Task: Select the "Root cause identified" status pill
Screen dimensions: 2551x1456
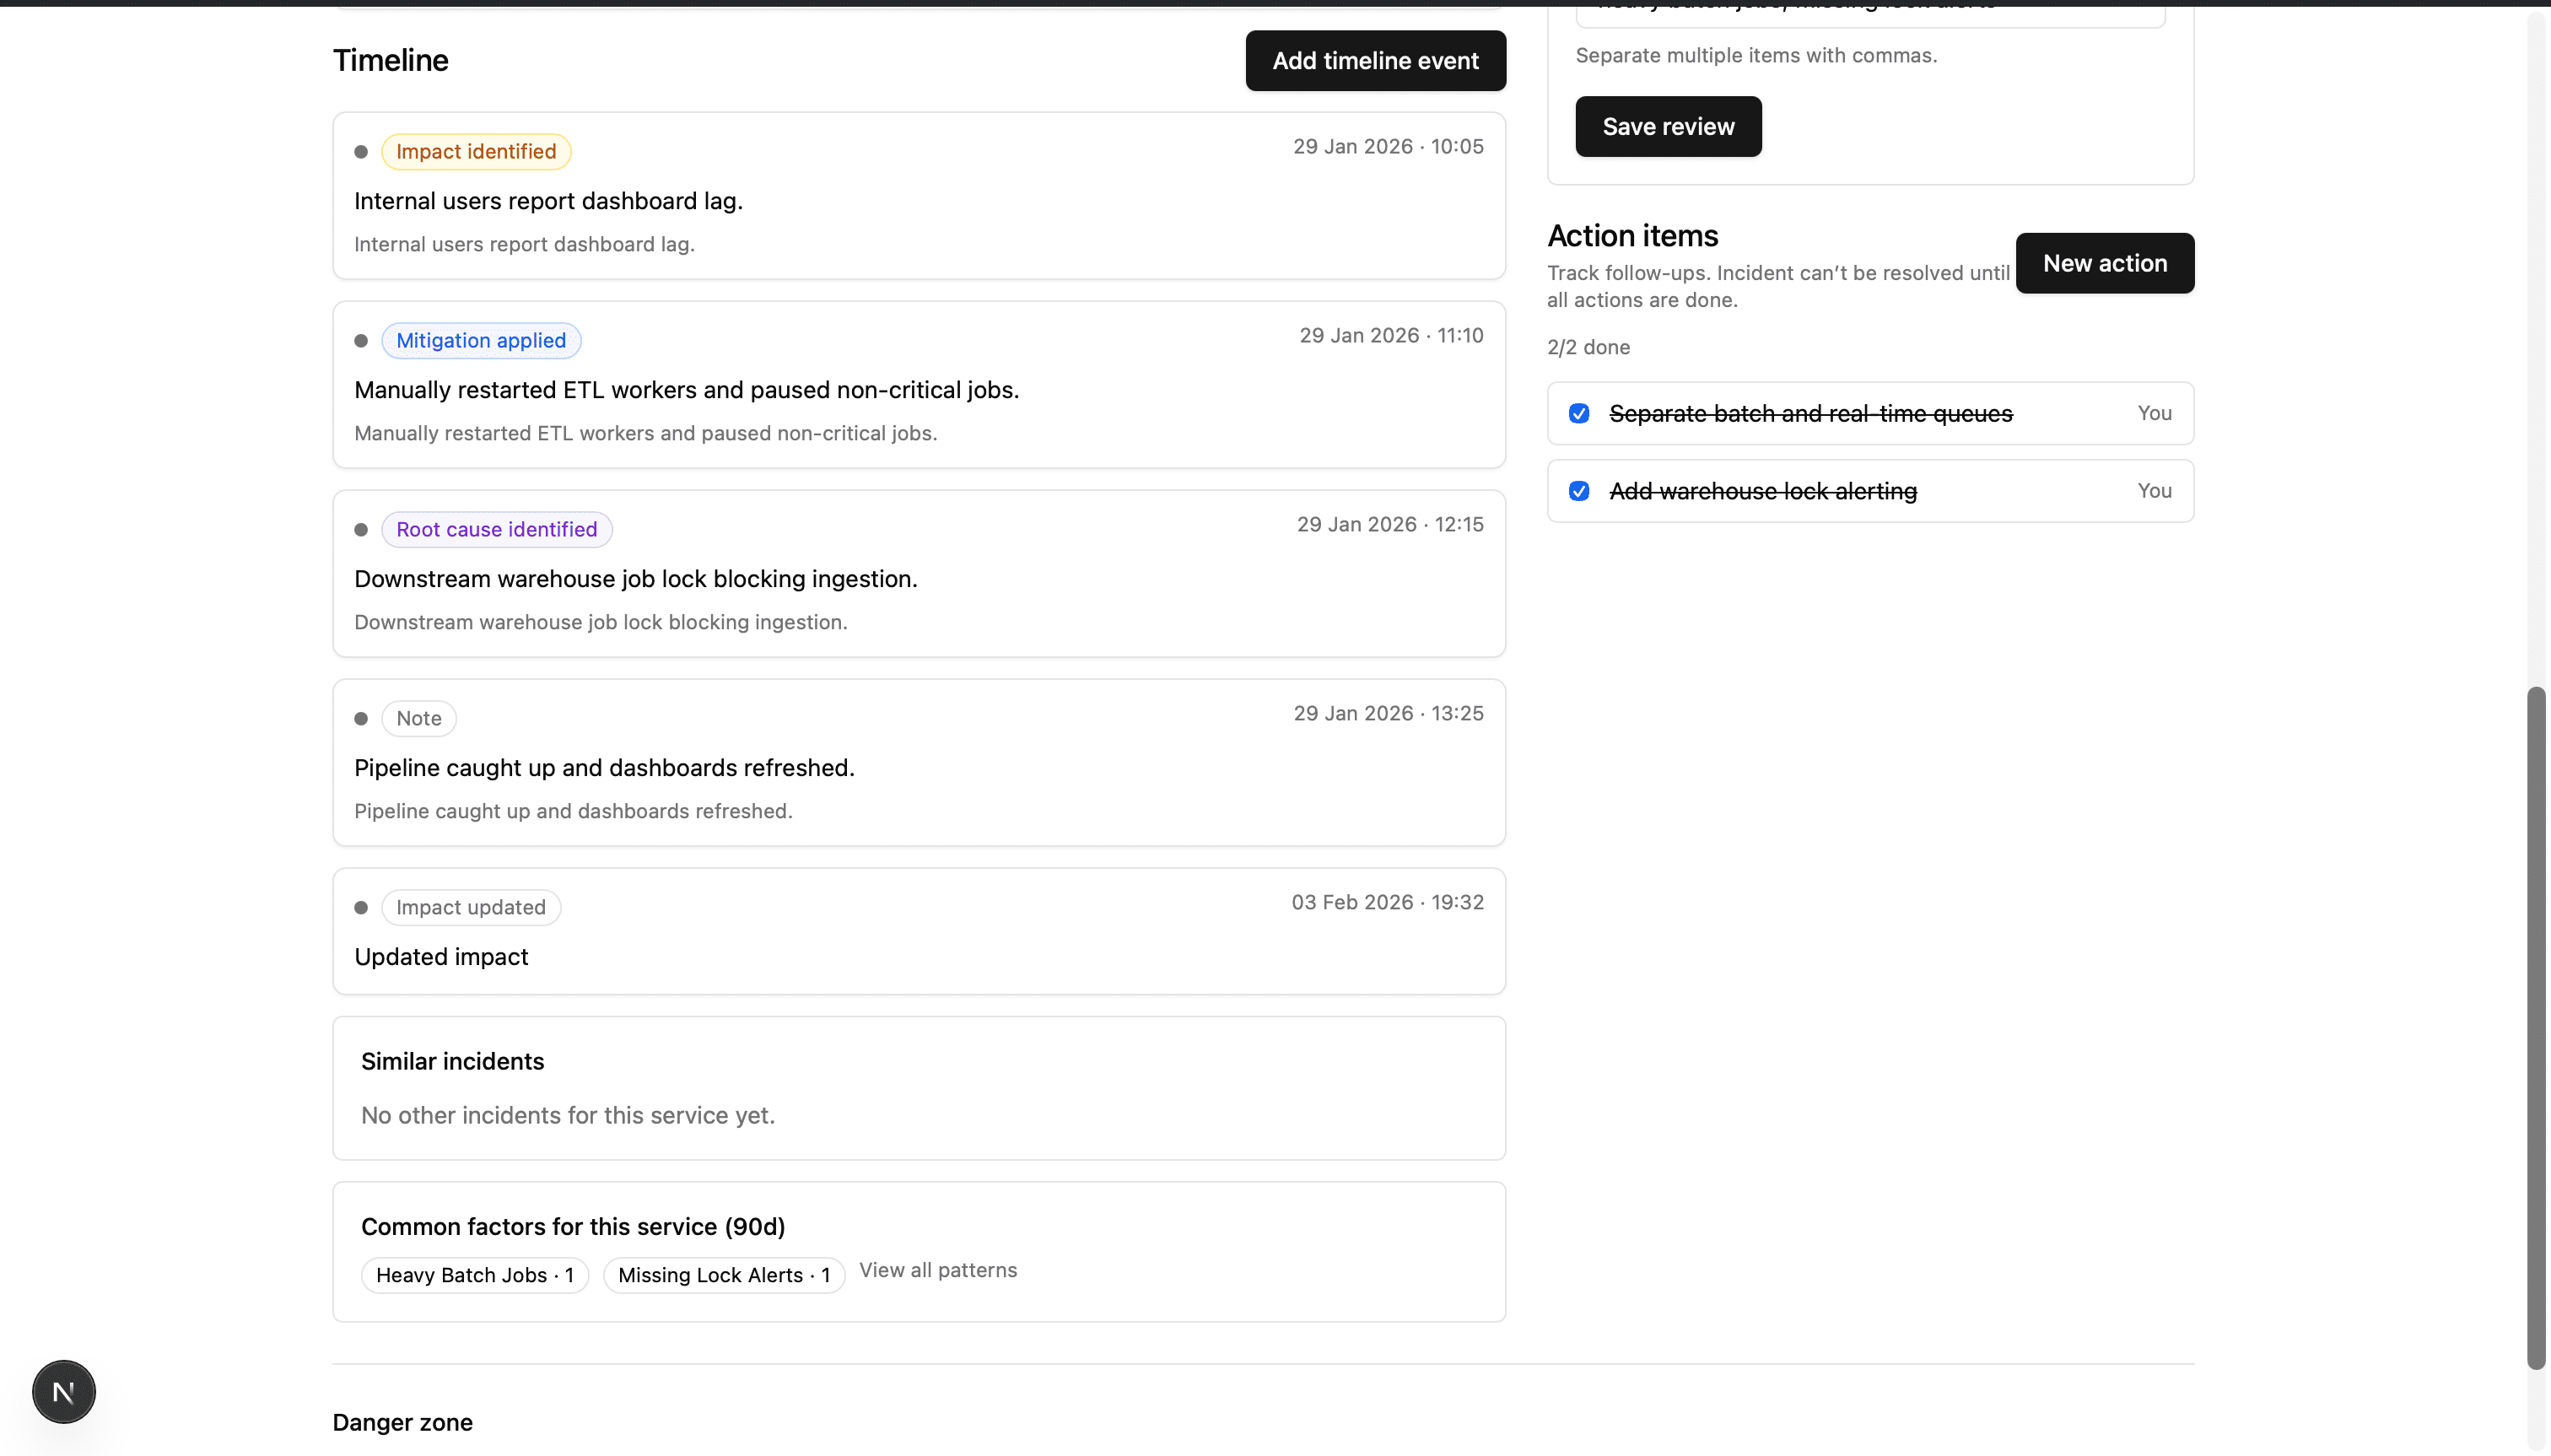Action: [x=495, y=529]
